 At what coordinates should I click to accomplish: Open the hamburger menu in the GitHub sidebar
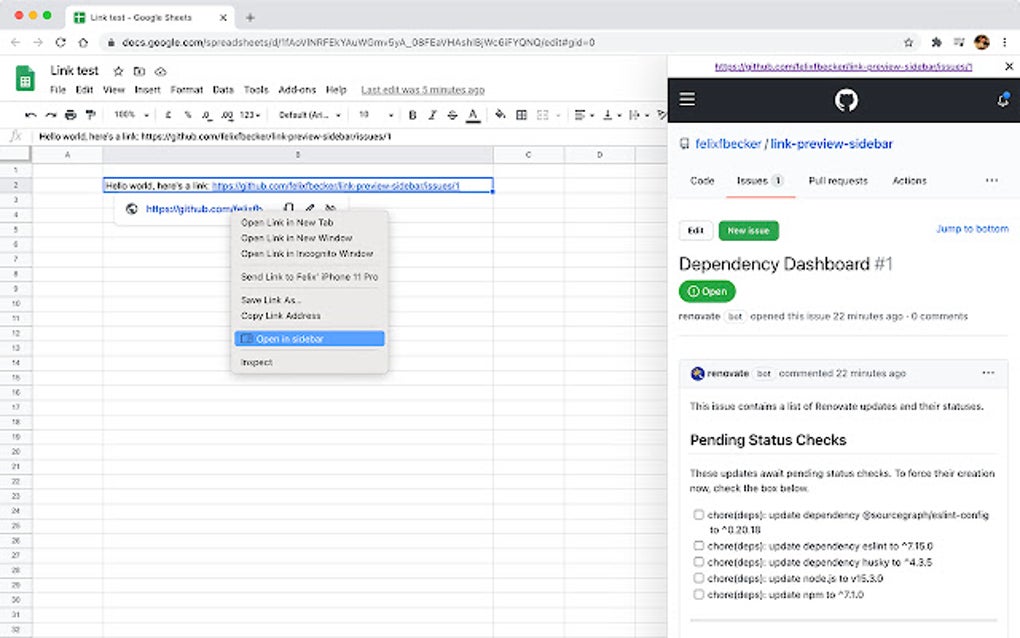pyautogui.click(x=686, y=99)
